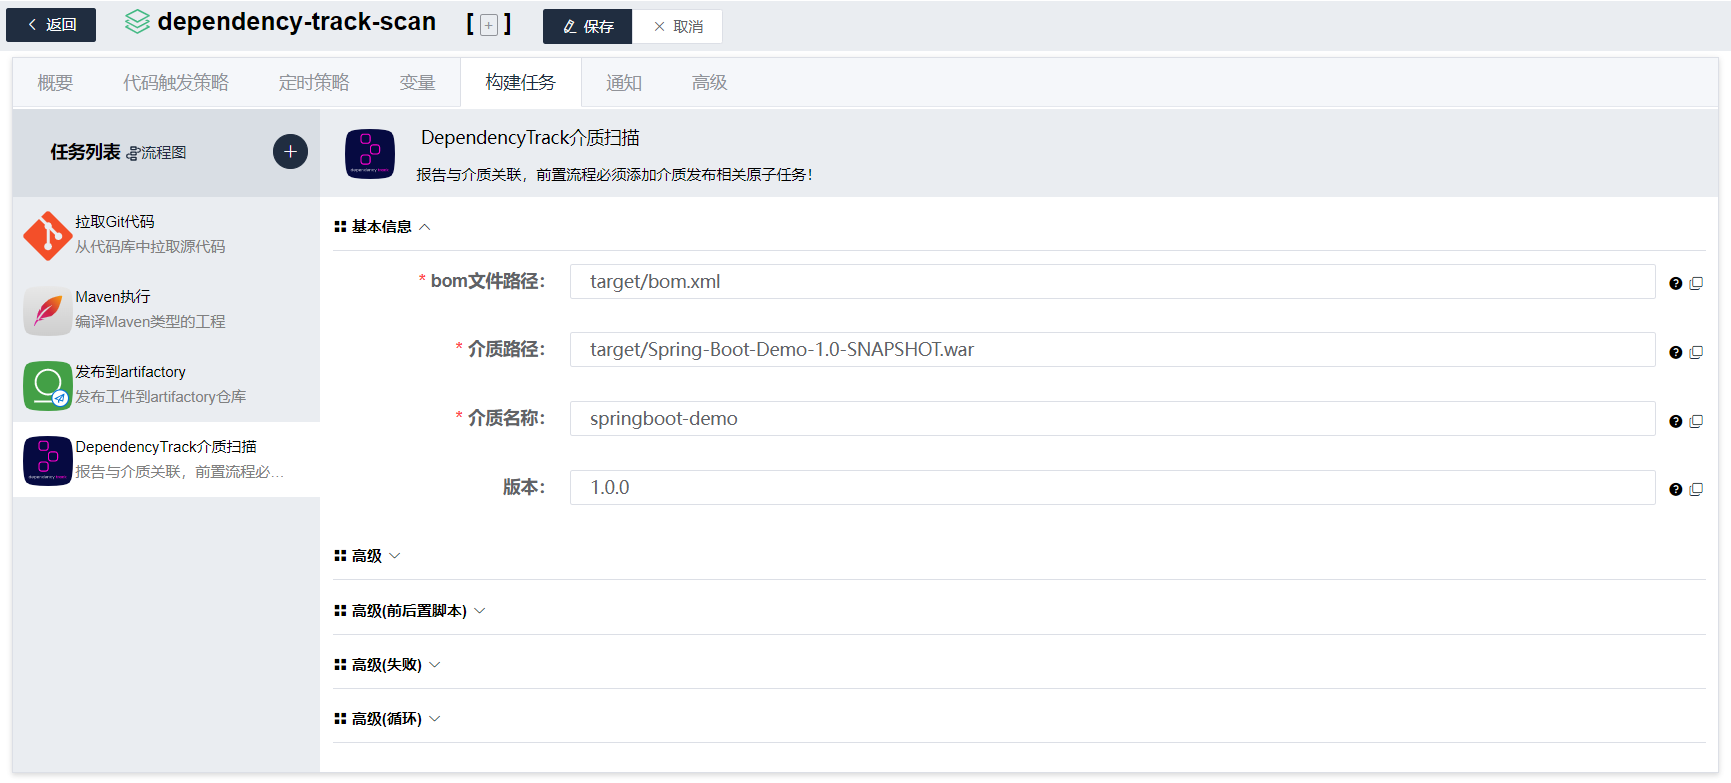Select the Maven feather task icon
The height and width of the screenshot is (783, 1731).
tap(47, 311)
